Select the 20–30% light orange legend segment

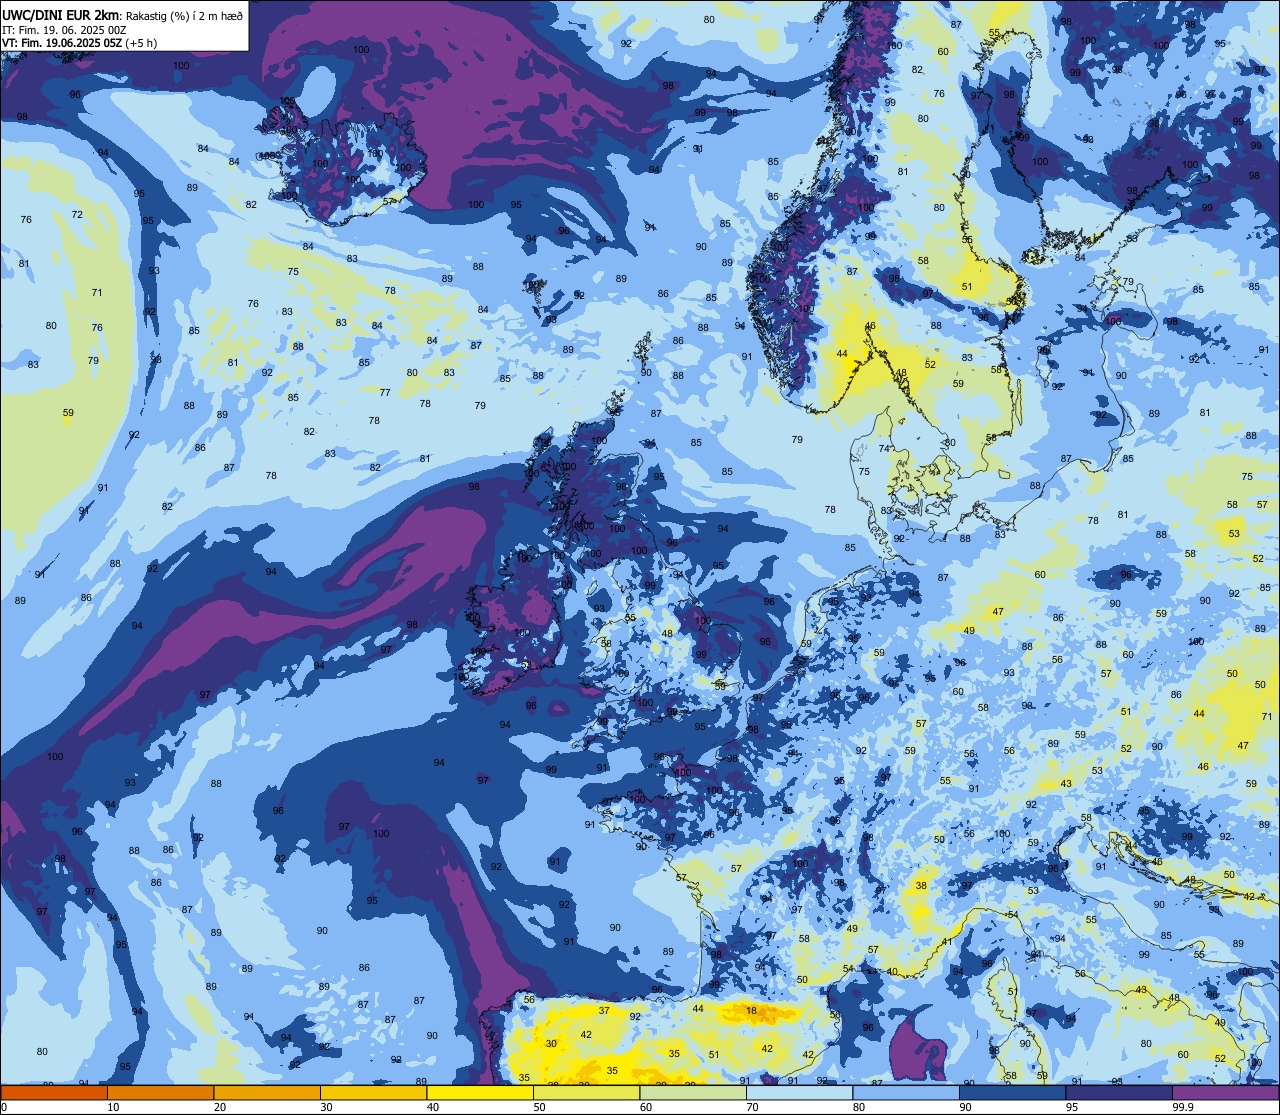(267, 1093)
